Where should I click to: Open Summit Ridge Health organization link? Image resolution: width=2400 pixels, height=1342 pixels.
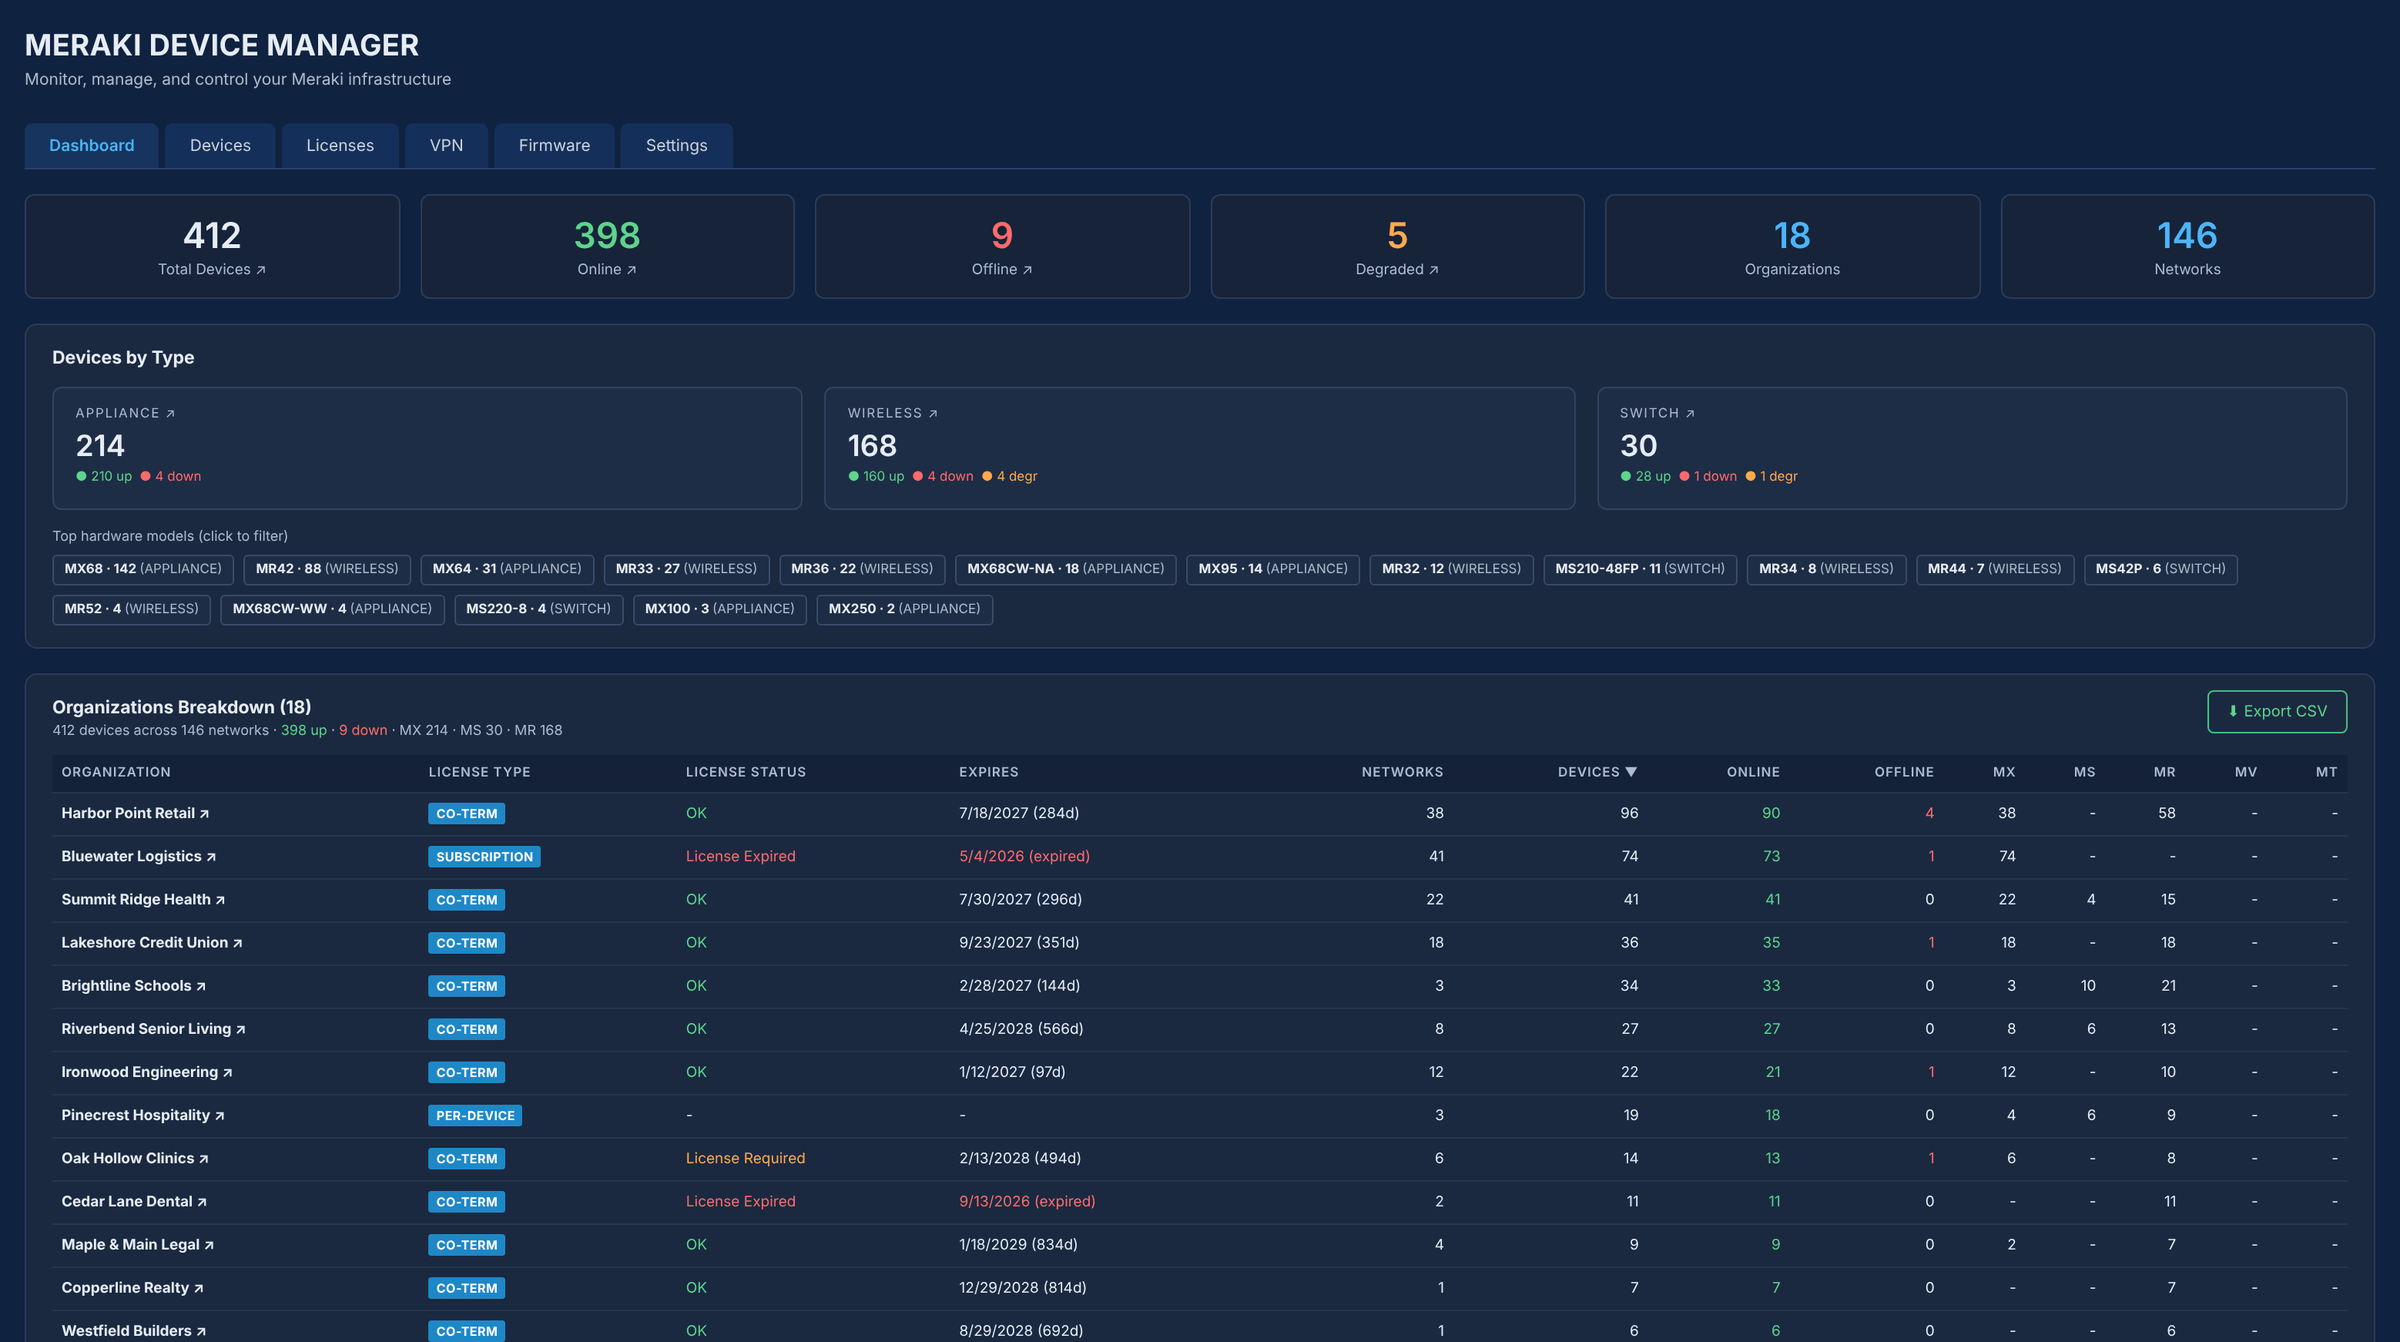pos(143,899)
